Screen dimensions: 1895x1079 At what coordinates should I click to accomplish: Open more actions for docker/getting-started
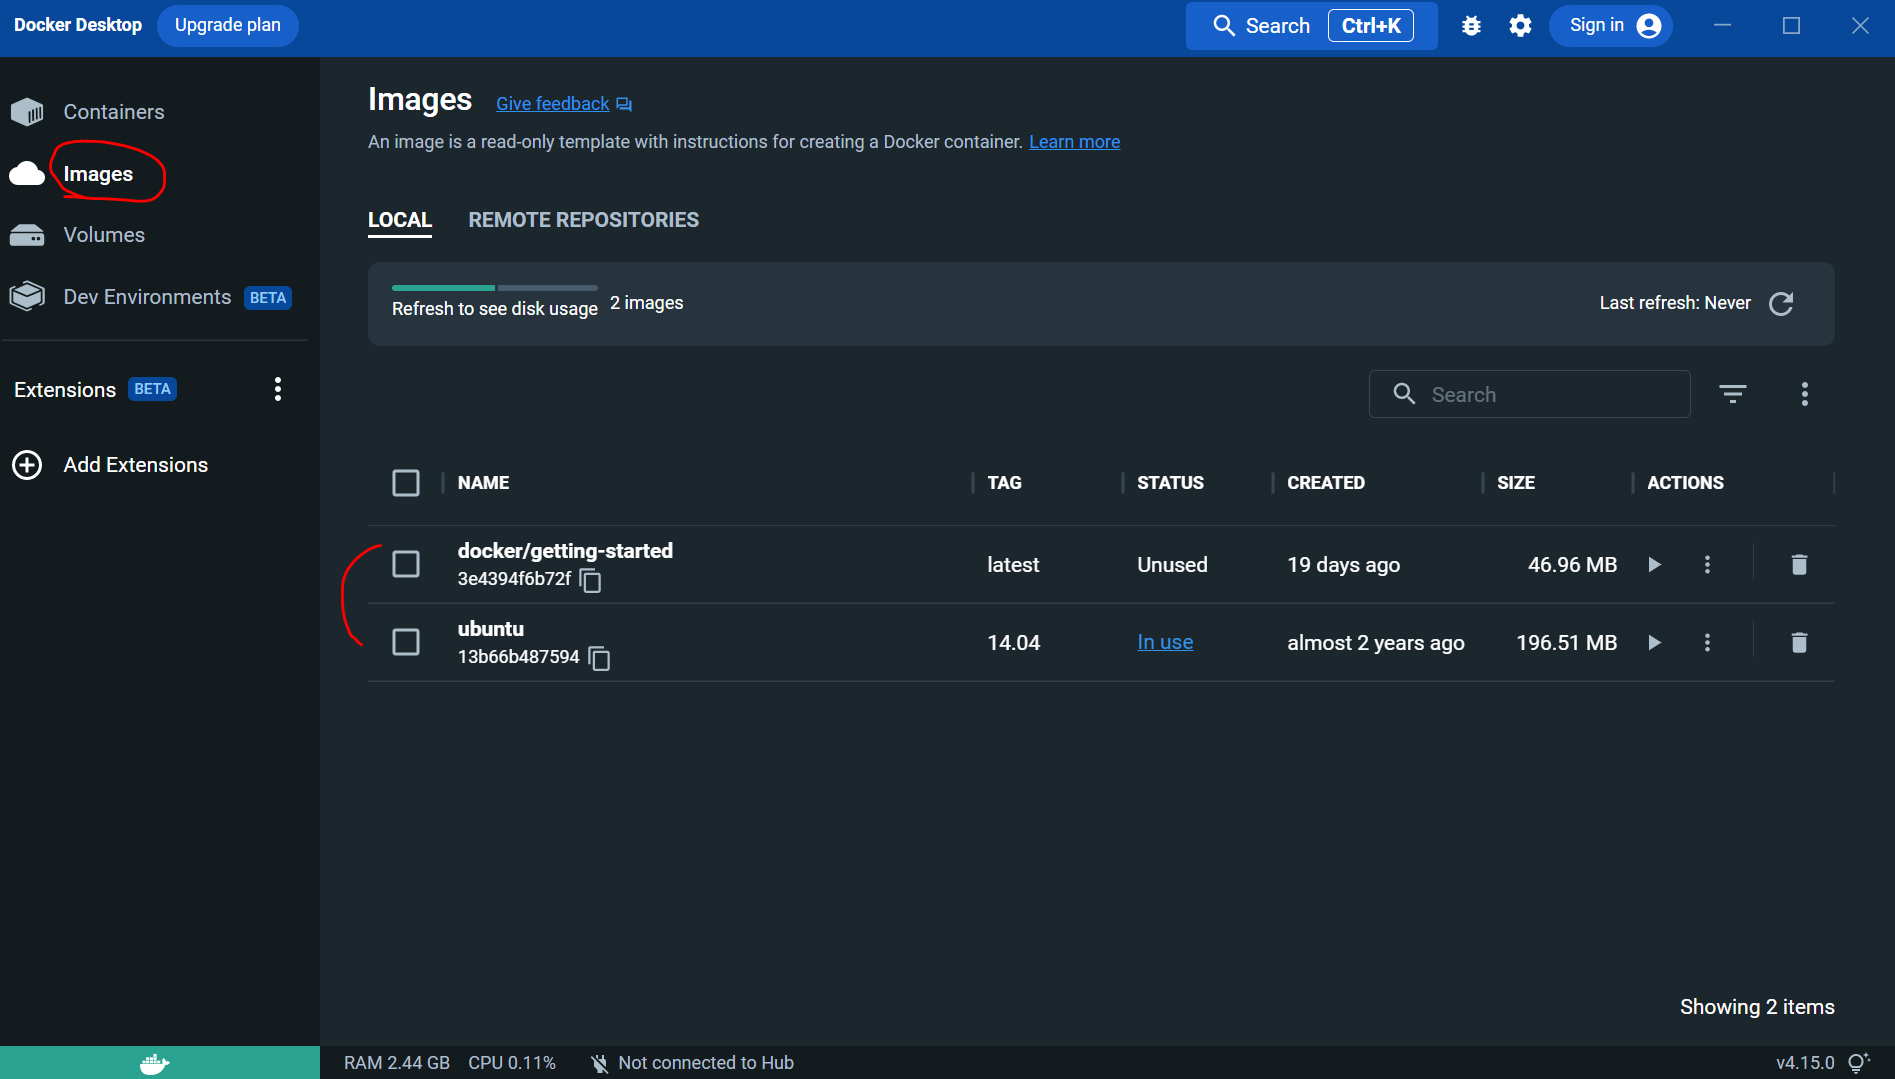(x=1708, y=565)
